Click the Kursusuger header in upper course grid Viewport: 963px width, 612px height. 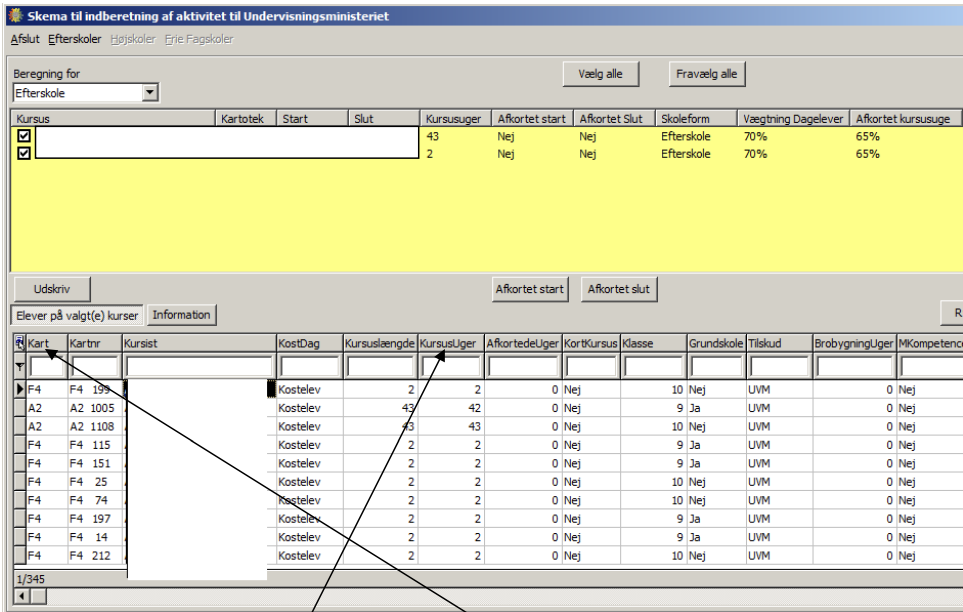[x=455, y=119]
